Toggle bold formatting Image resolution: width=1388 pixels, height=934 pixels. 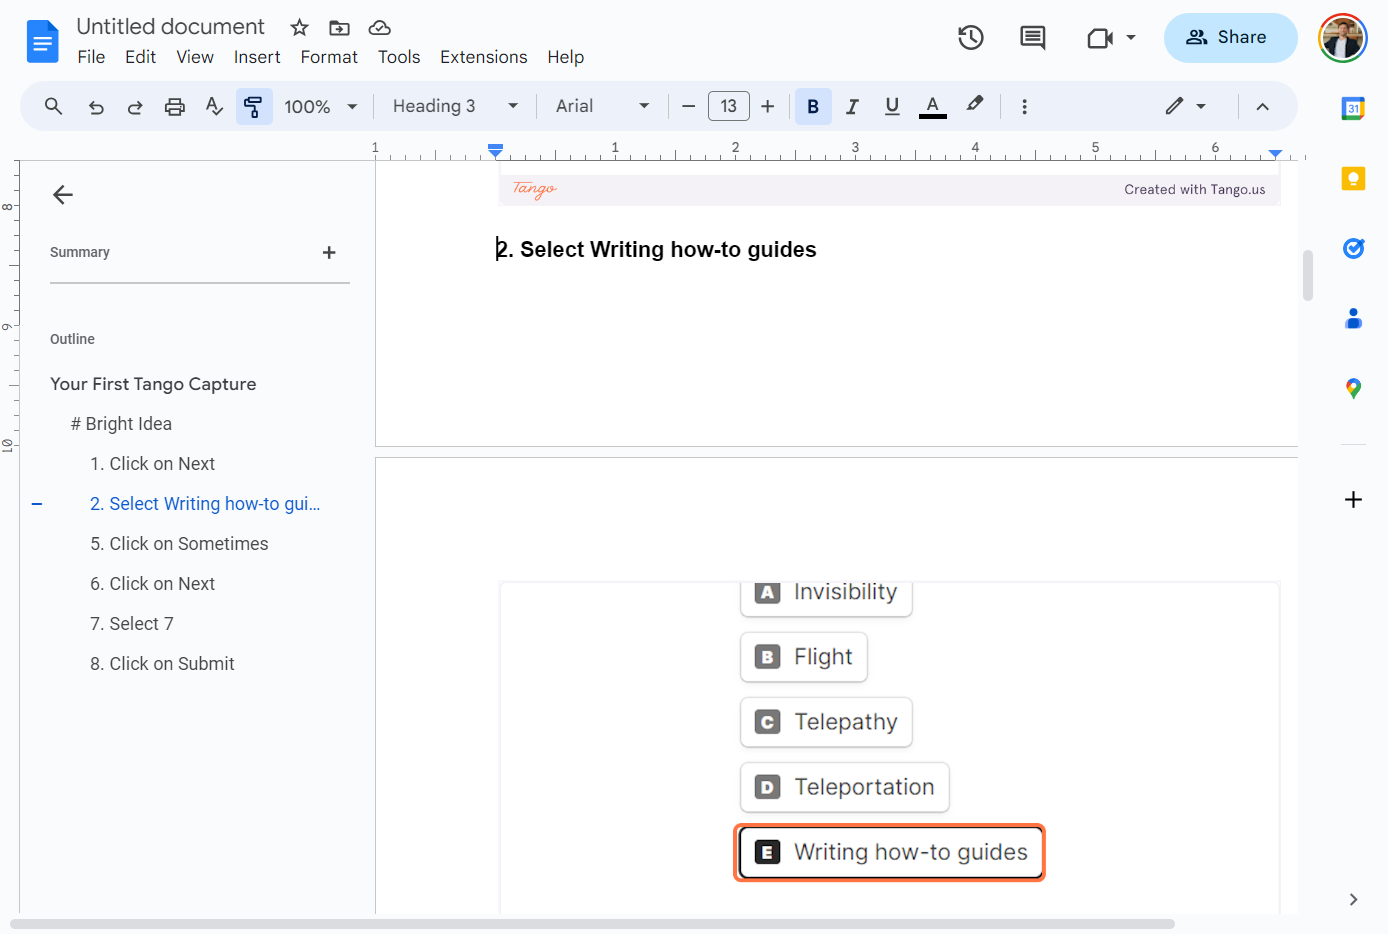pos(813,106)
